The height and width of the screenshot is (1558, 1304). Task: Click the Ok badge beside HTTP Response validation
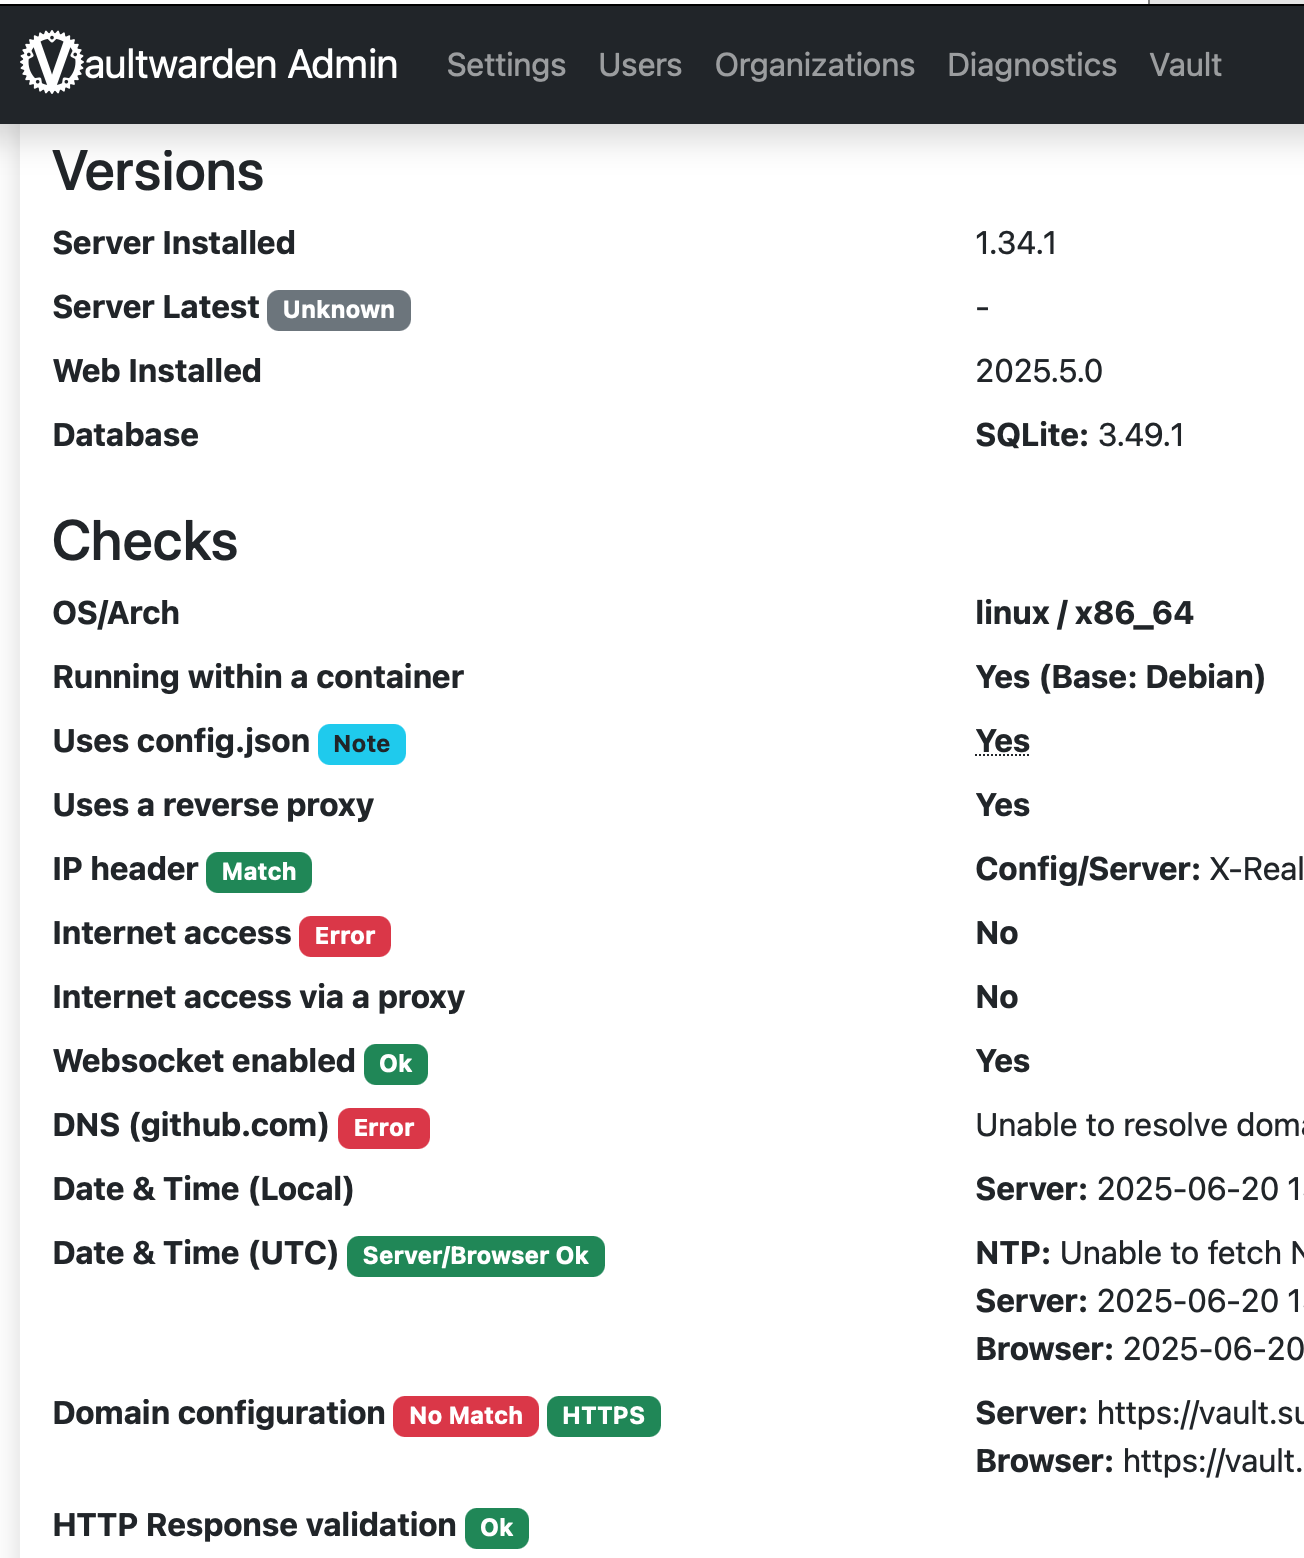[497, 1528]
